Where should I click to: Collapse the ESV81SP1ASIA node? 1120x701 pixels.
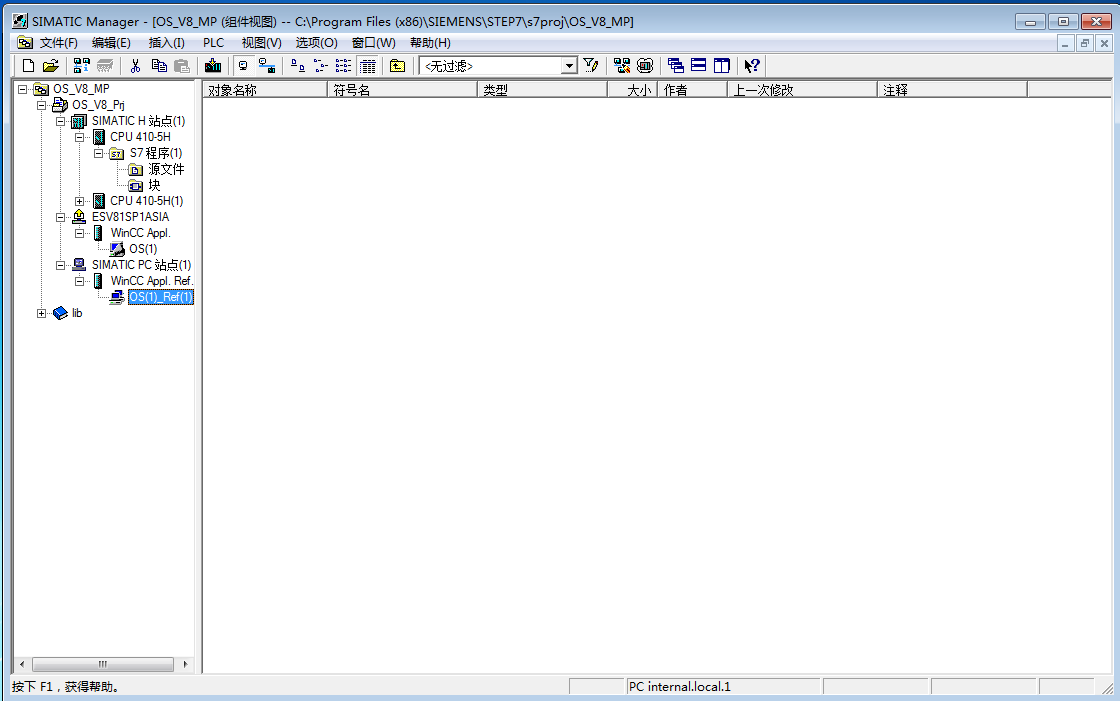[x=61, y=217]
